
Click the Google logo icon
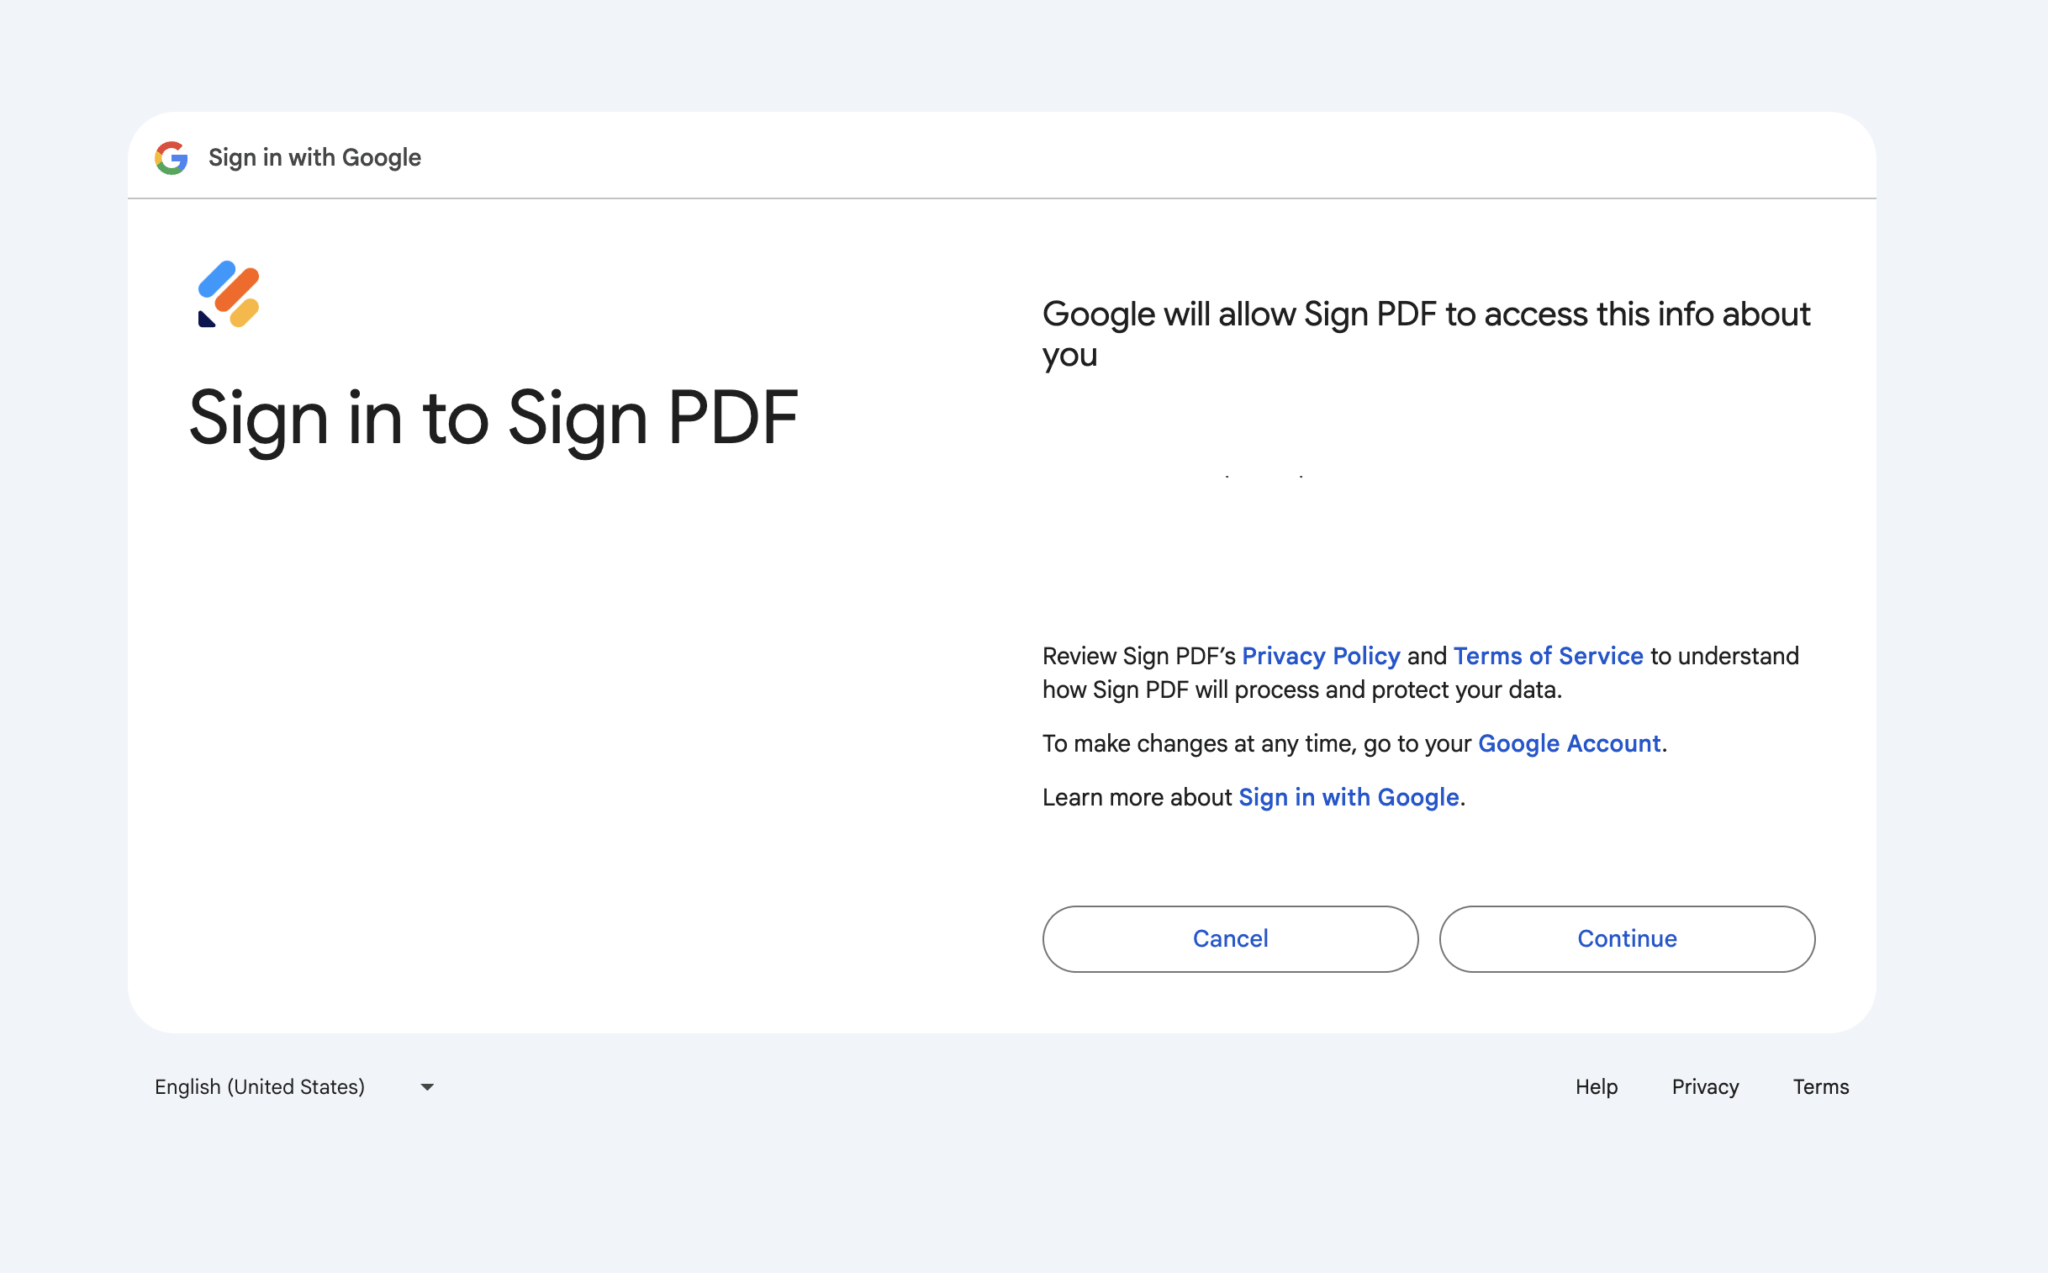tap(170, 157)
